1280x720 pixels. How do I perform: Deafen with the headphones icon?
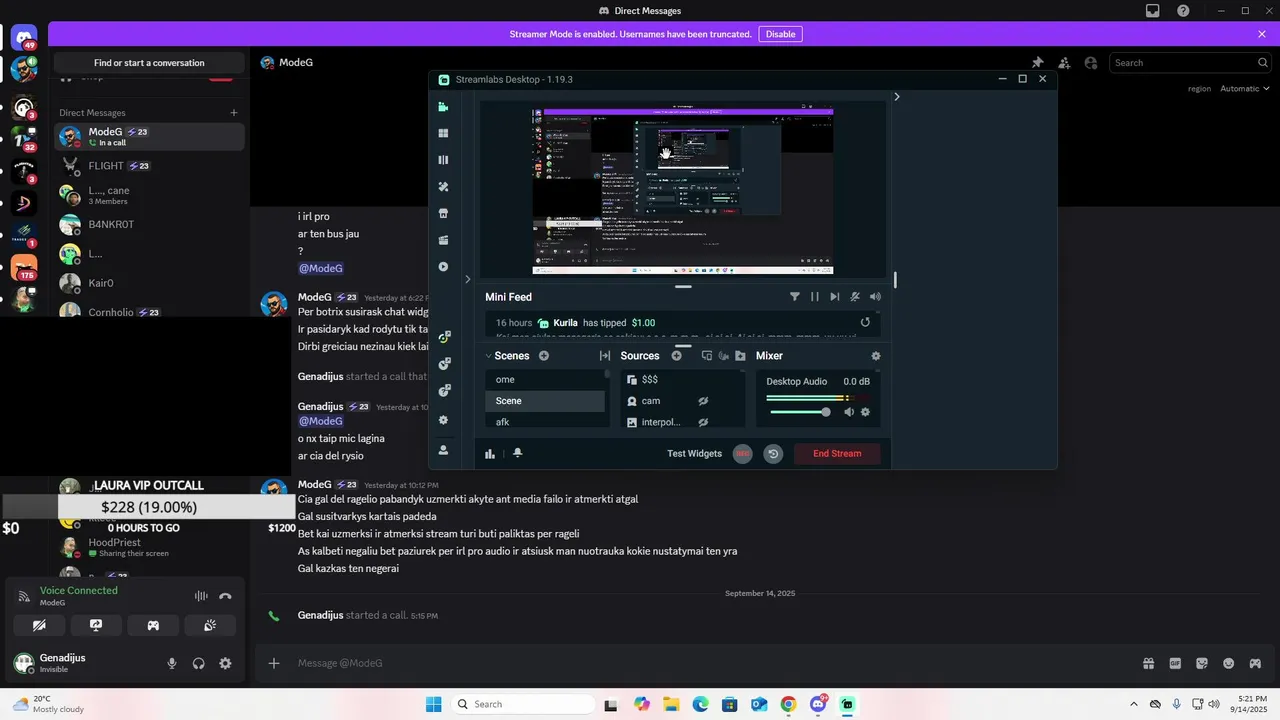[x=198, y=663]
